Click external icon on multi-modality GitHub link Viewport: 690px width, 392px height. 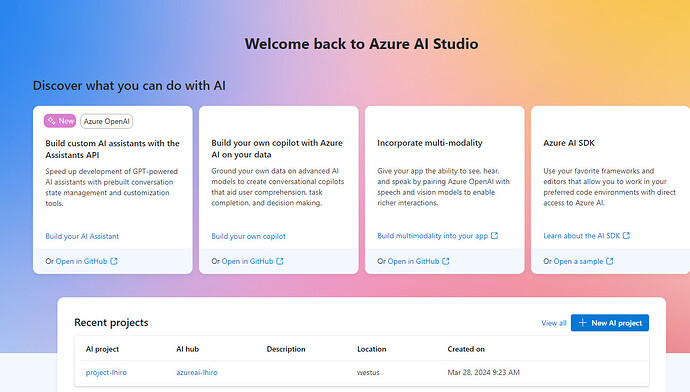(446, 261)
